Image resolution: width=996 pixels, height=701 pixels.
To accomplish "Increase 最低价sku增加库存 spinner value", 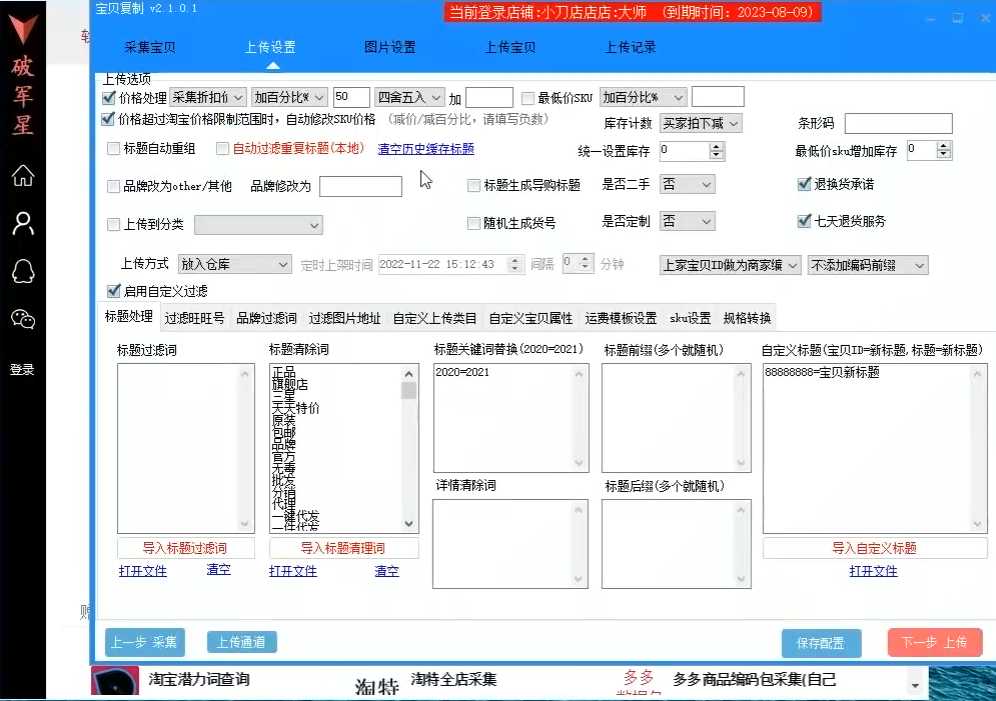I will (944, 146).
